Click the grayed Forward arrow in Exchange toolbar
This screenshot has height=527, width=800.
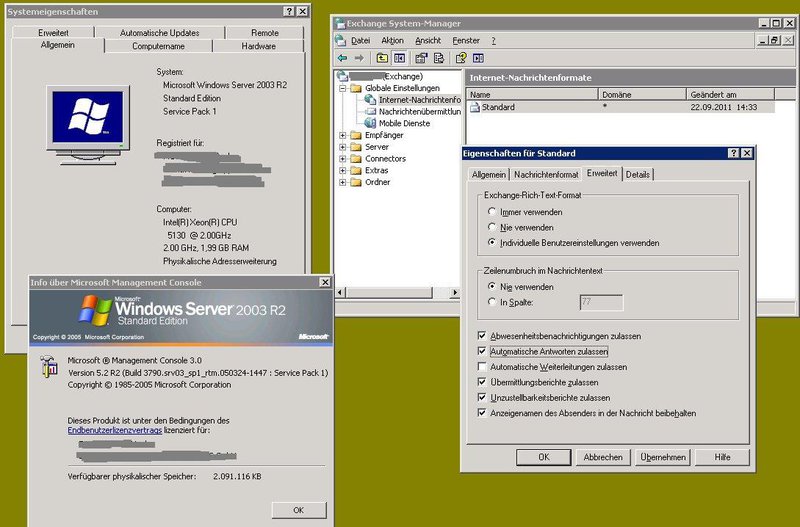pos(359,58)
